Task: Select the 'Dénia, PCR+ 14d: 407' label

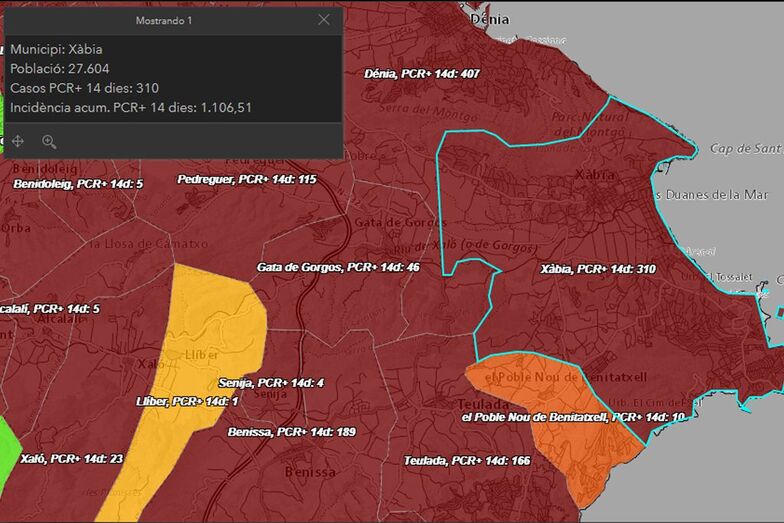Action: (422, 74)
